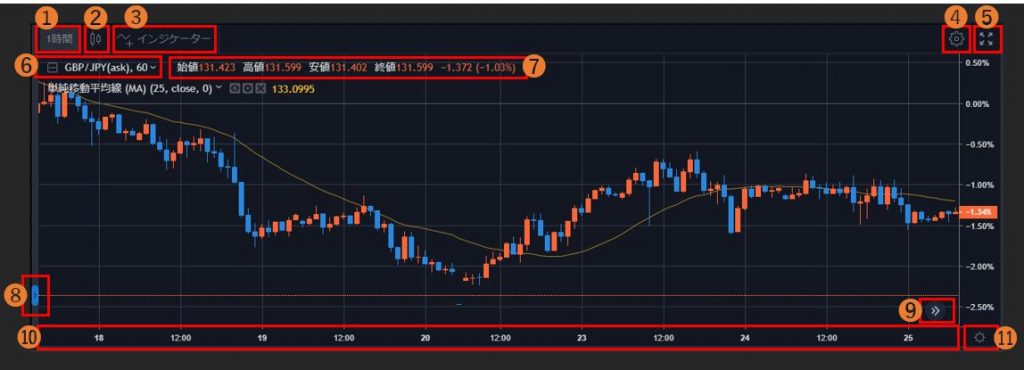Click the 高値131.599 high price value
Screen dimensions: 1024x370
click(272, 67)
